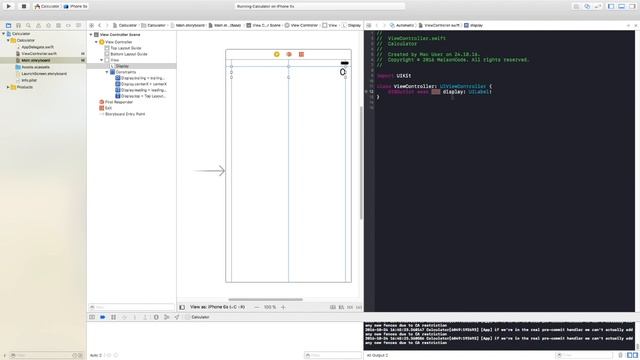Click the Related Items icon in storyboard jump bar

(91, 25)
